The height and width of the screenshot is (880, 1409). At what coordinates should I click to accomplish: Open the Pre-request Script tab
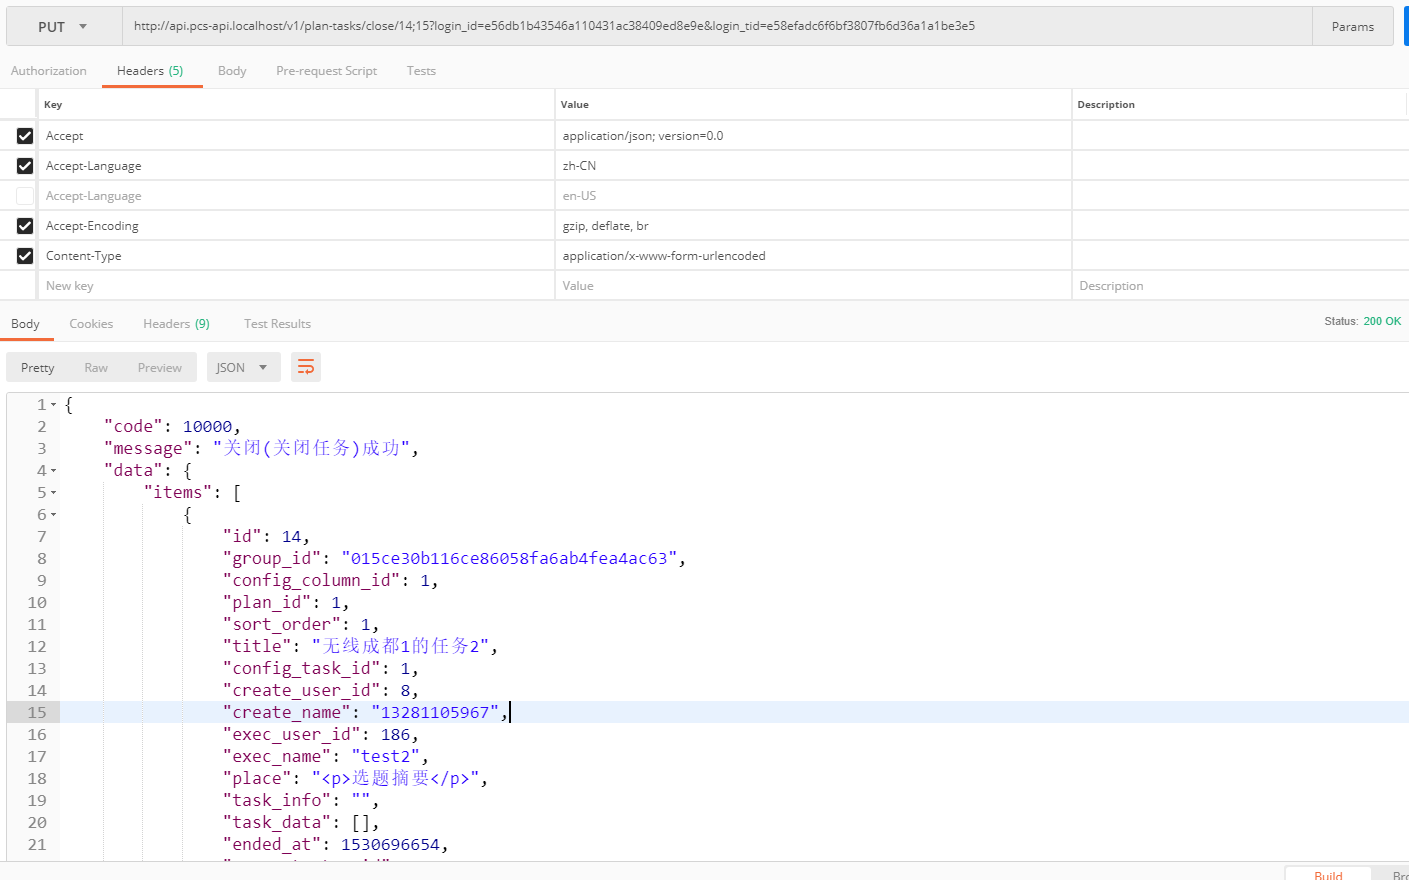(x=326, y=71)
